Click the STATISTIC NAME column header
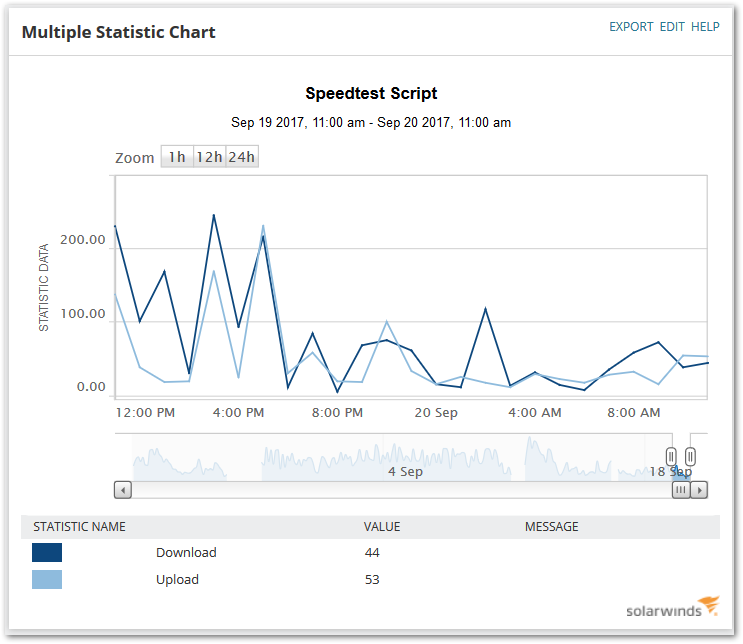 [79, 527]
